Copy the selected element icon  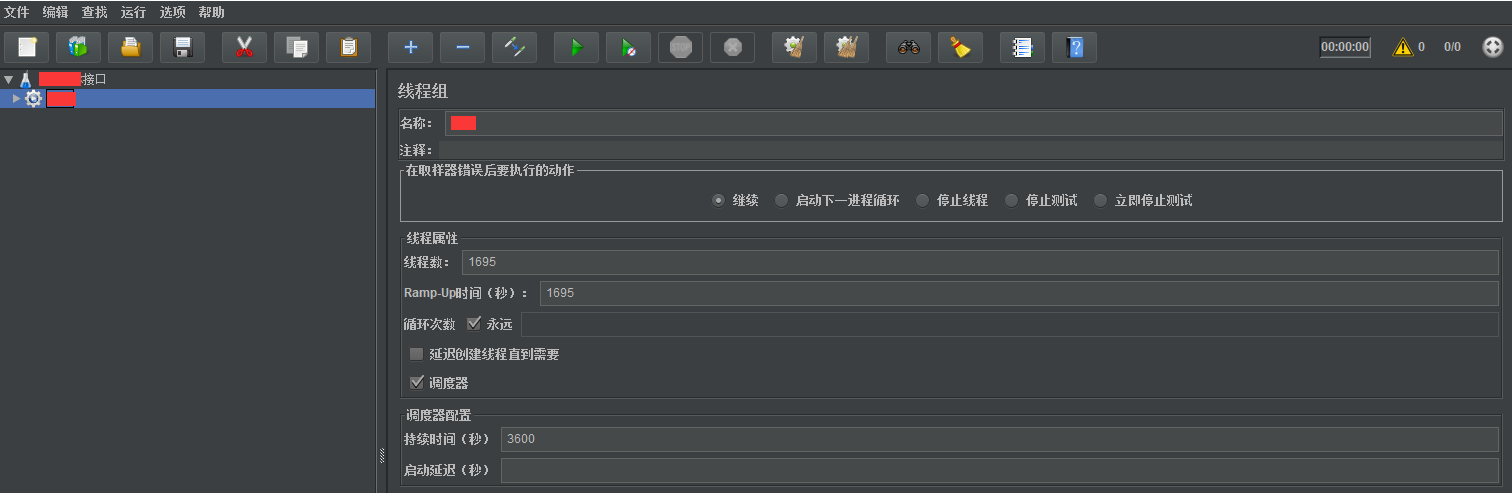pos(296,47)
